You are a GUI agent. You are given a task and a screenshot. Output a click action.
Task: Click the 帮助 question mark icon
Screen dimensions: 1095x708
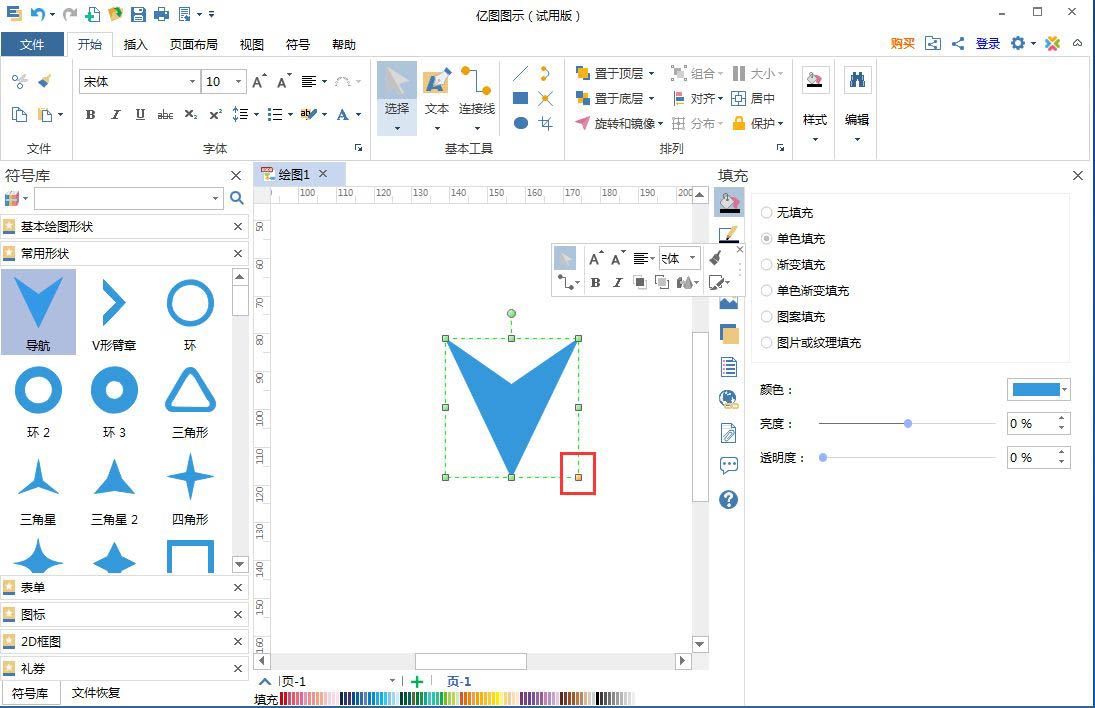coord(728,500)
